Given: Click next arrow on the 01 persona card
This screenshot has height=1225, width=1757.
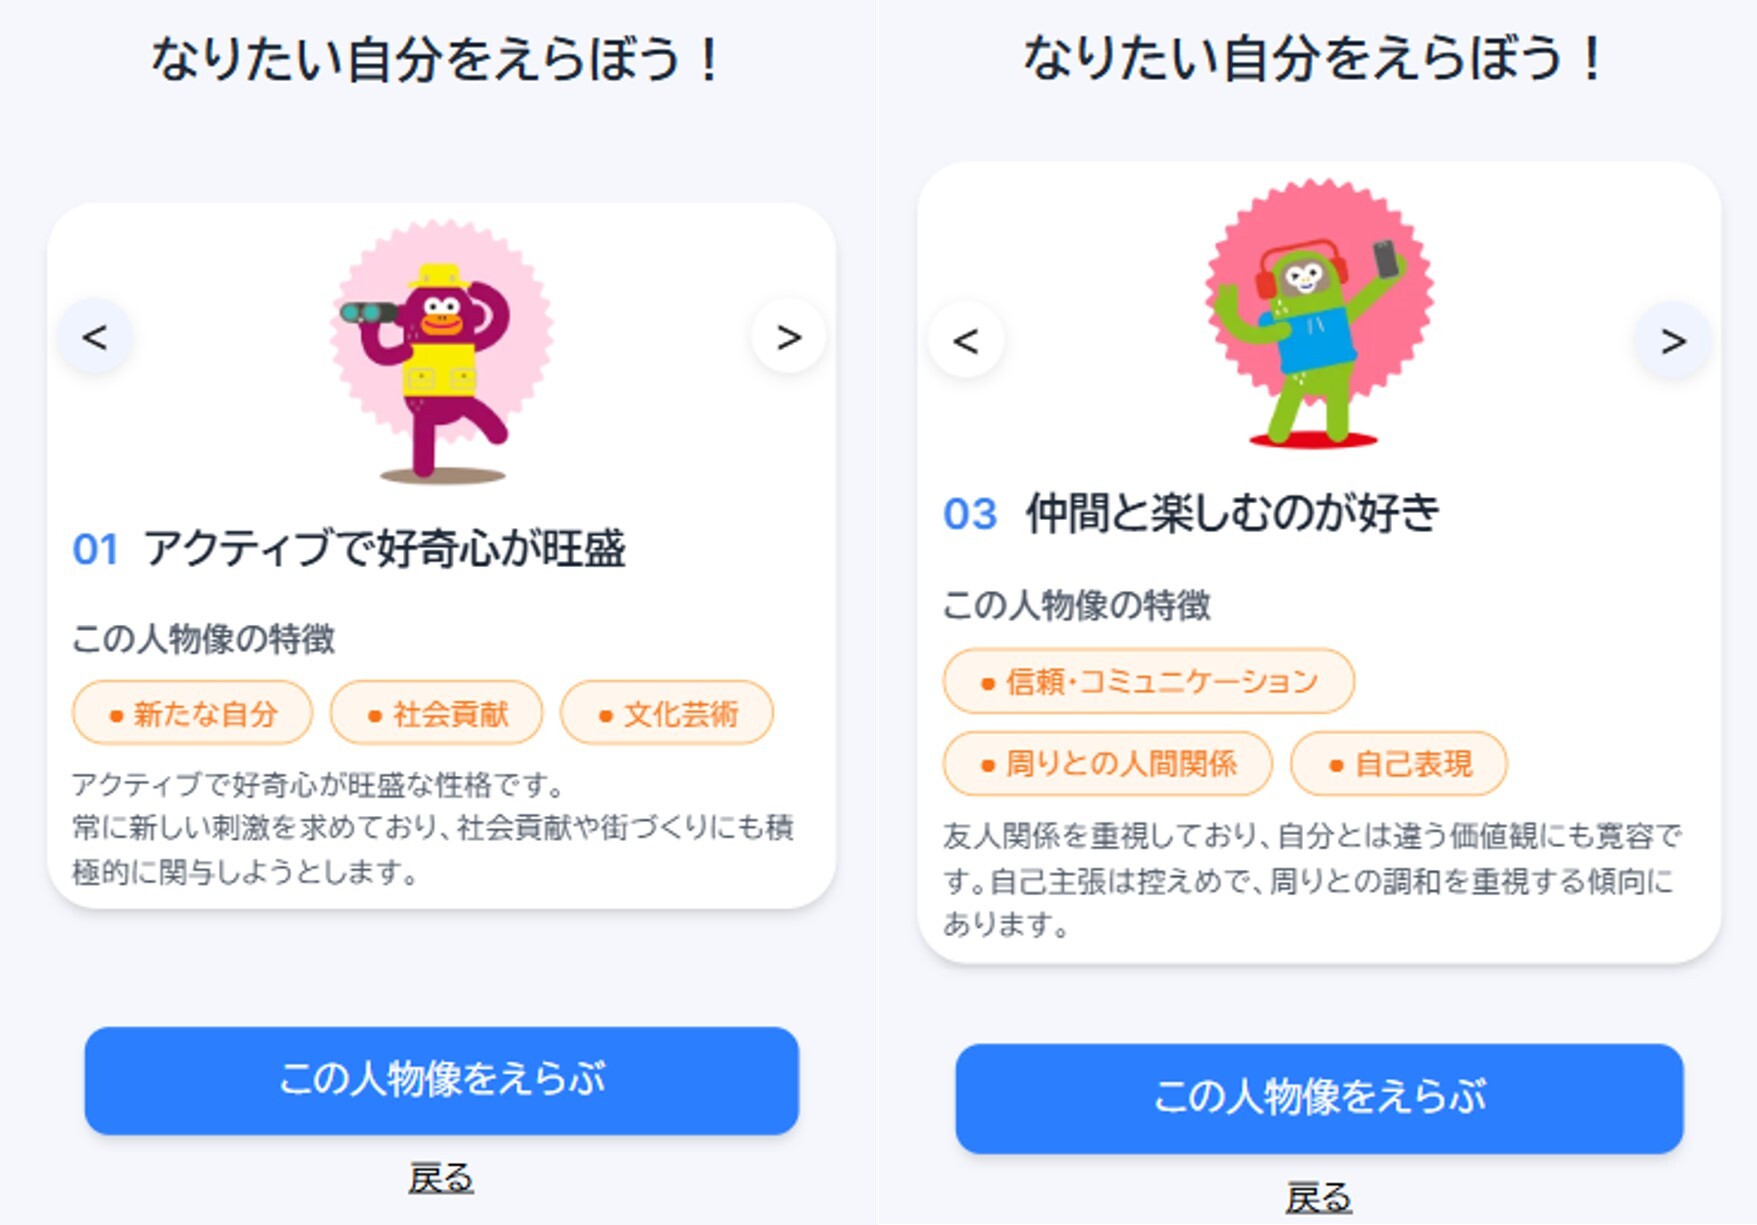Looking at the screenshot, I should (x=788, y=337).
